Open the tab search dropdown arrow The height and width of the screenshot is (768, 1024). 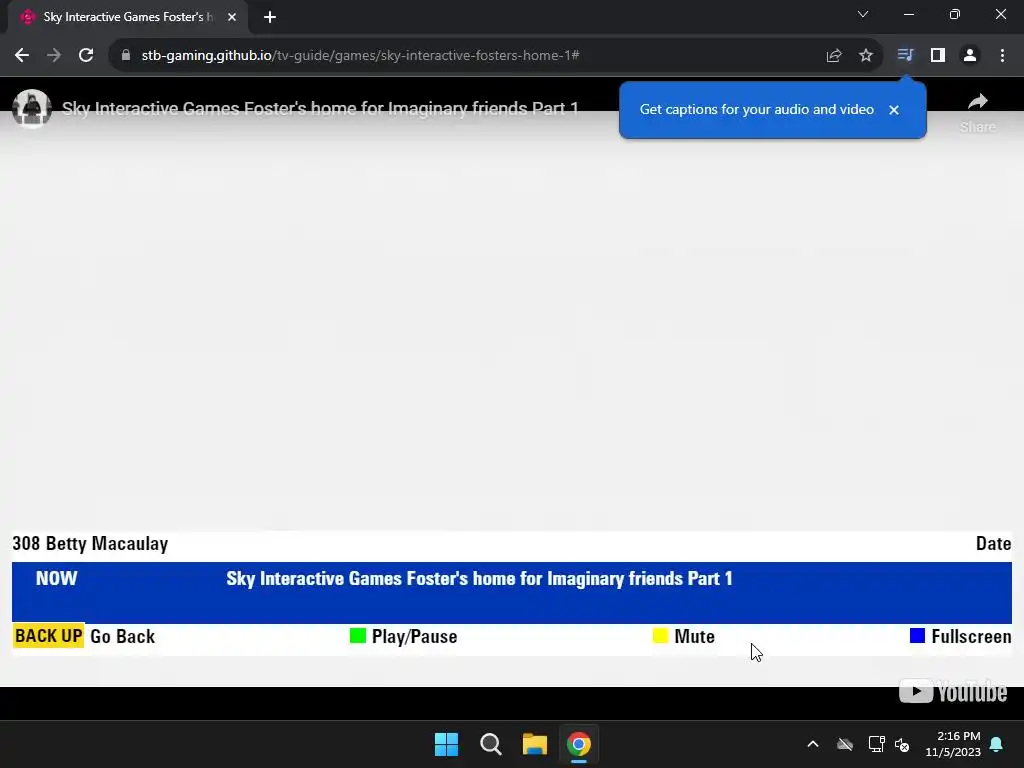863,14
